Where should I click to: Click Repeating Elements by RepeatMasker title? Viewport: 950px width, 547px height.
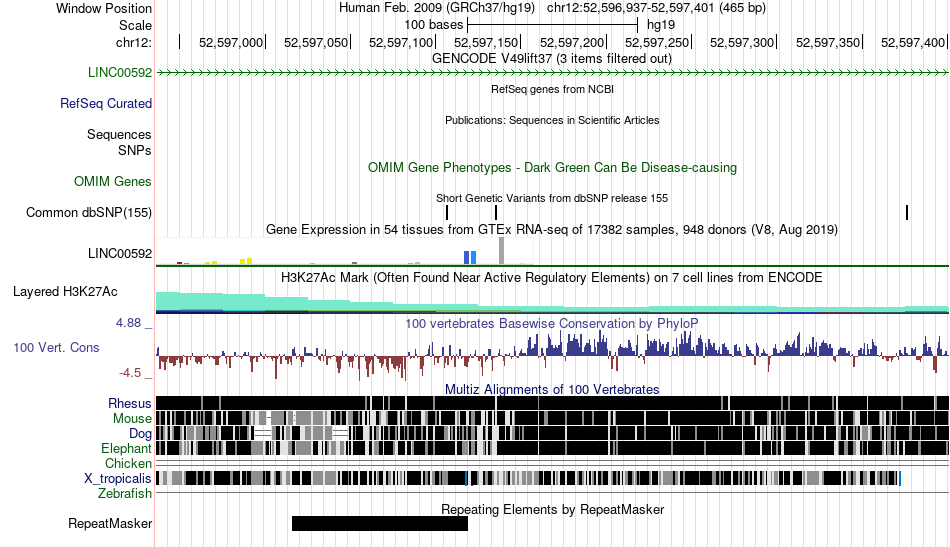(x=553, y=509)
